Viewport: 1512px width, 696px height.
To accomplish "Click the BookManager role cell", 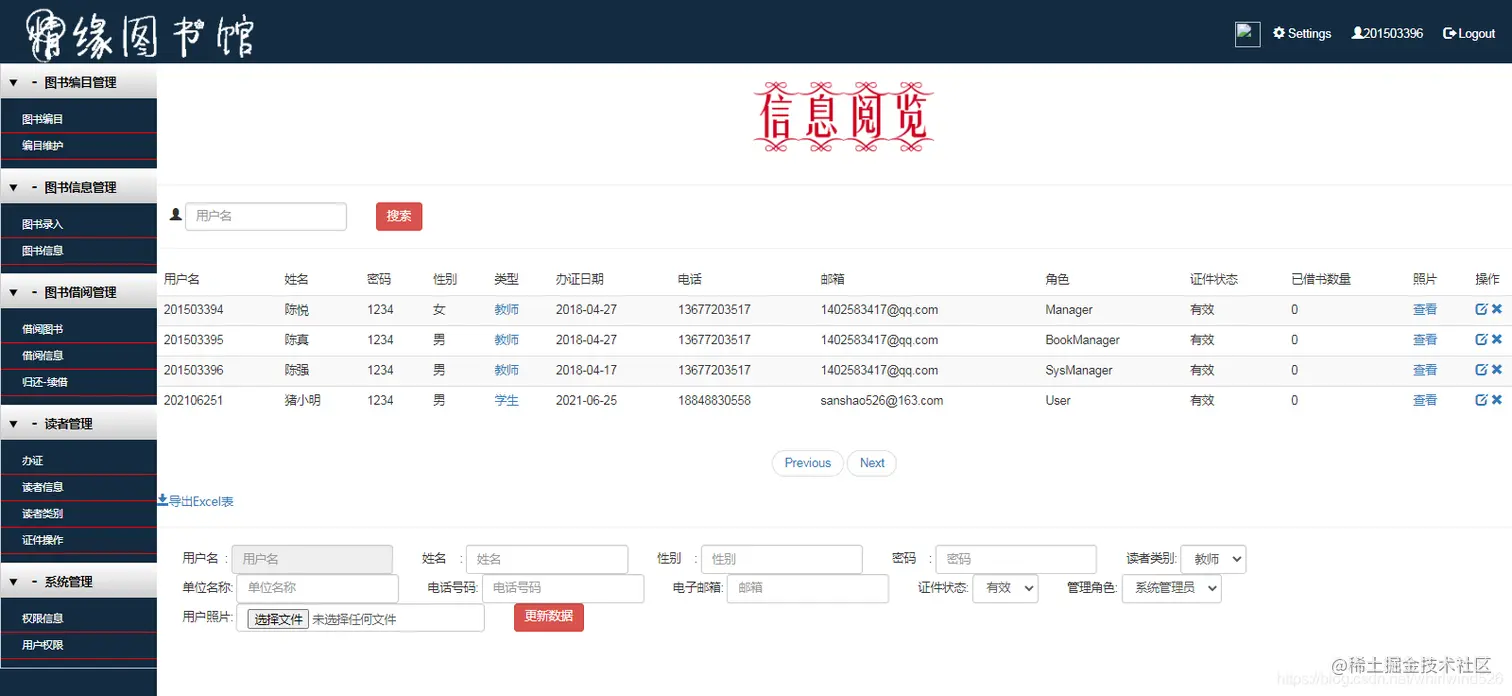I will pos(1083,340).
